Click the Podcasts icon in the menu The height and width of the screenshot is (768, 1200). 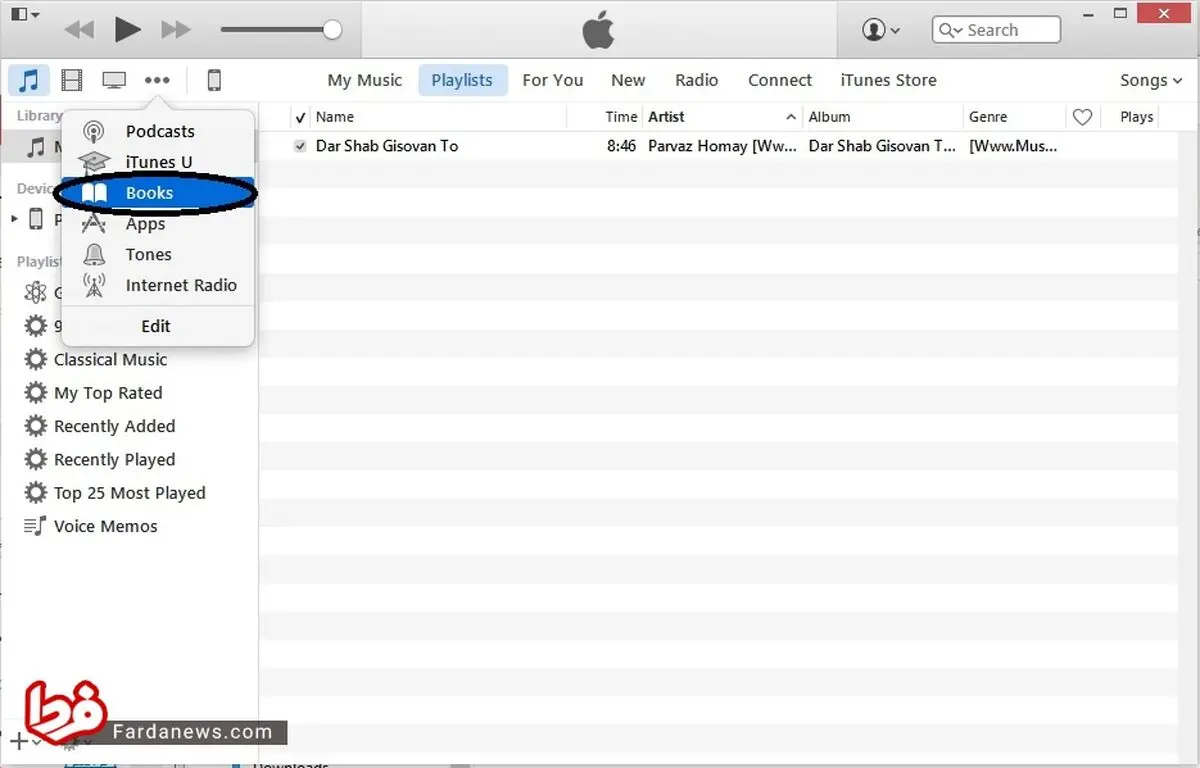coord(93,131)
